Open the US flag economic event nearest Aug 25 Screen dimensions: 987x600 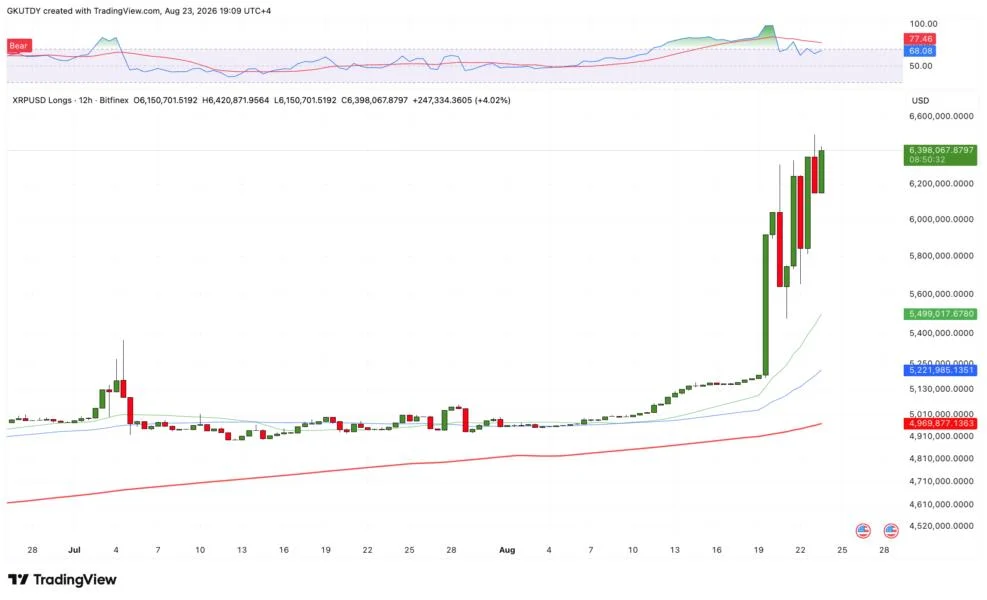(863, 531)
